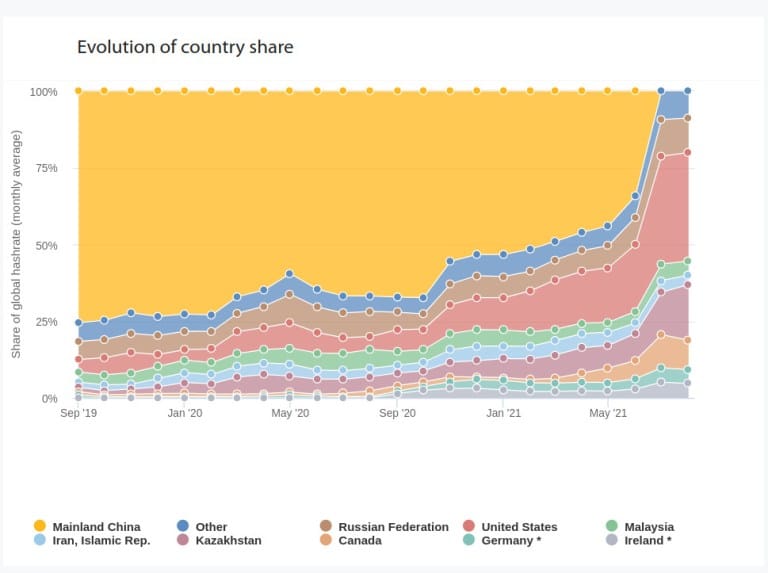Select the first Other data point at Sep '19

tap(78, 323)
